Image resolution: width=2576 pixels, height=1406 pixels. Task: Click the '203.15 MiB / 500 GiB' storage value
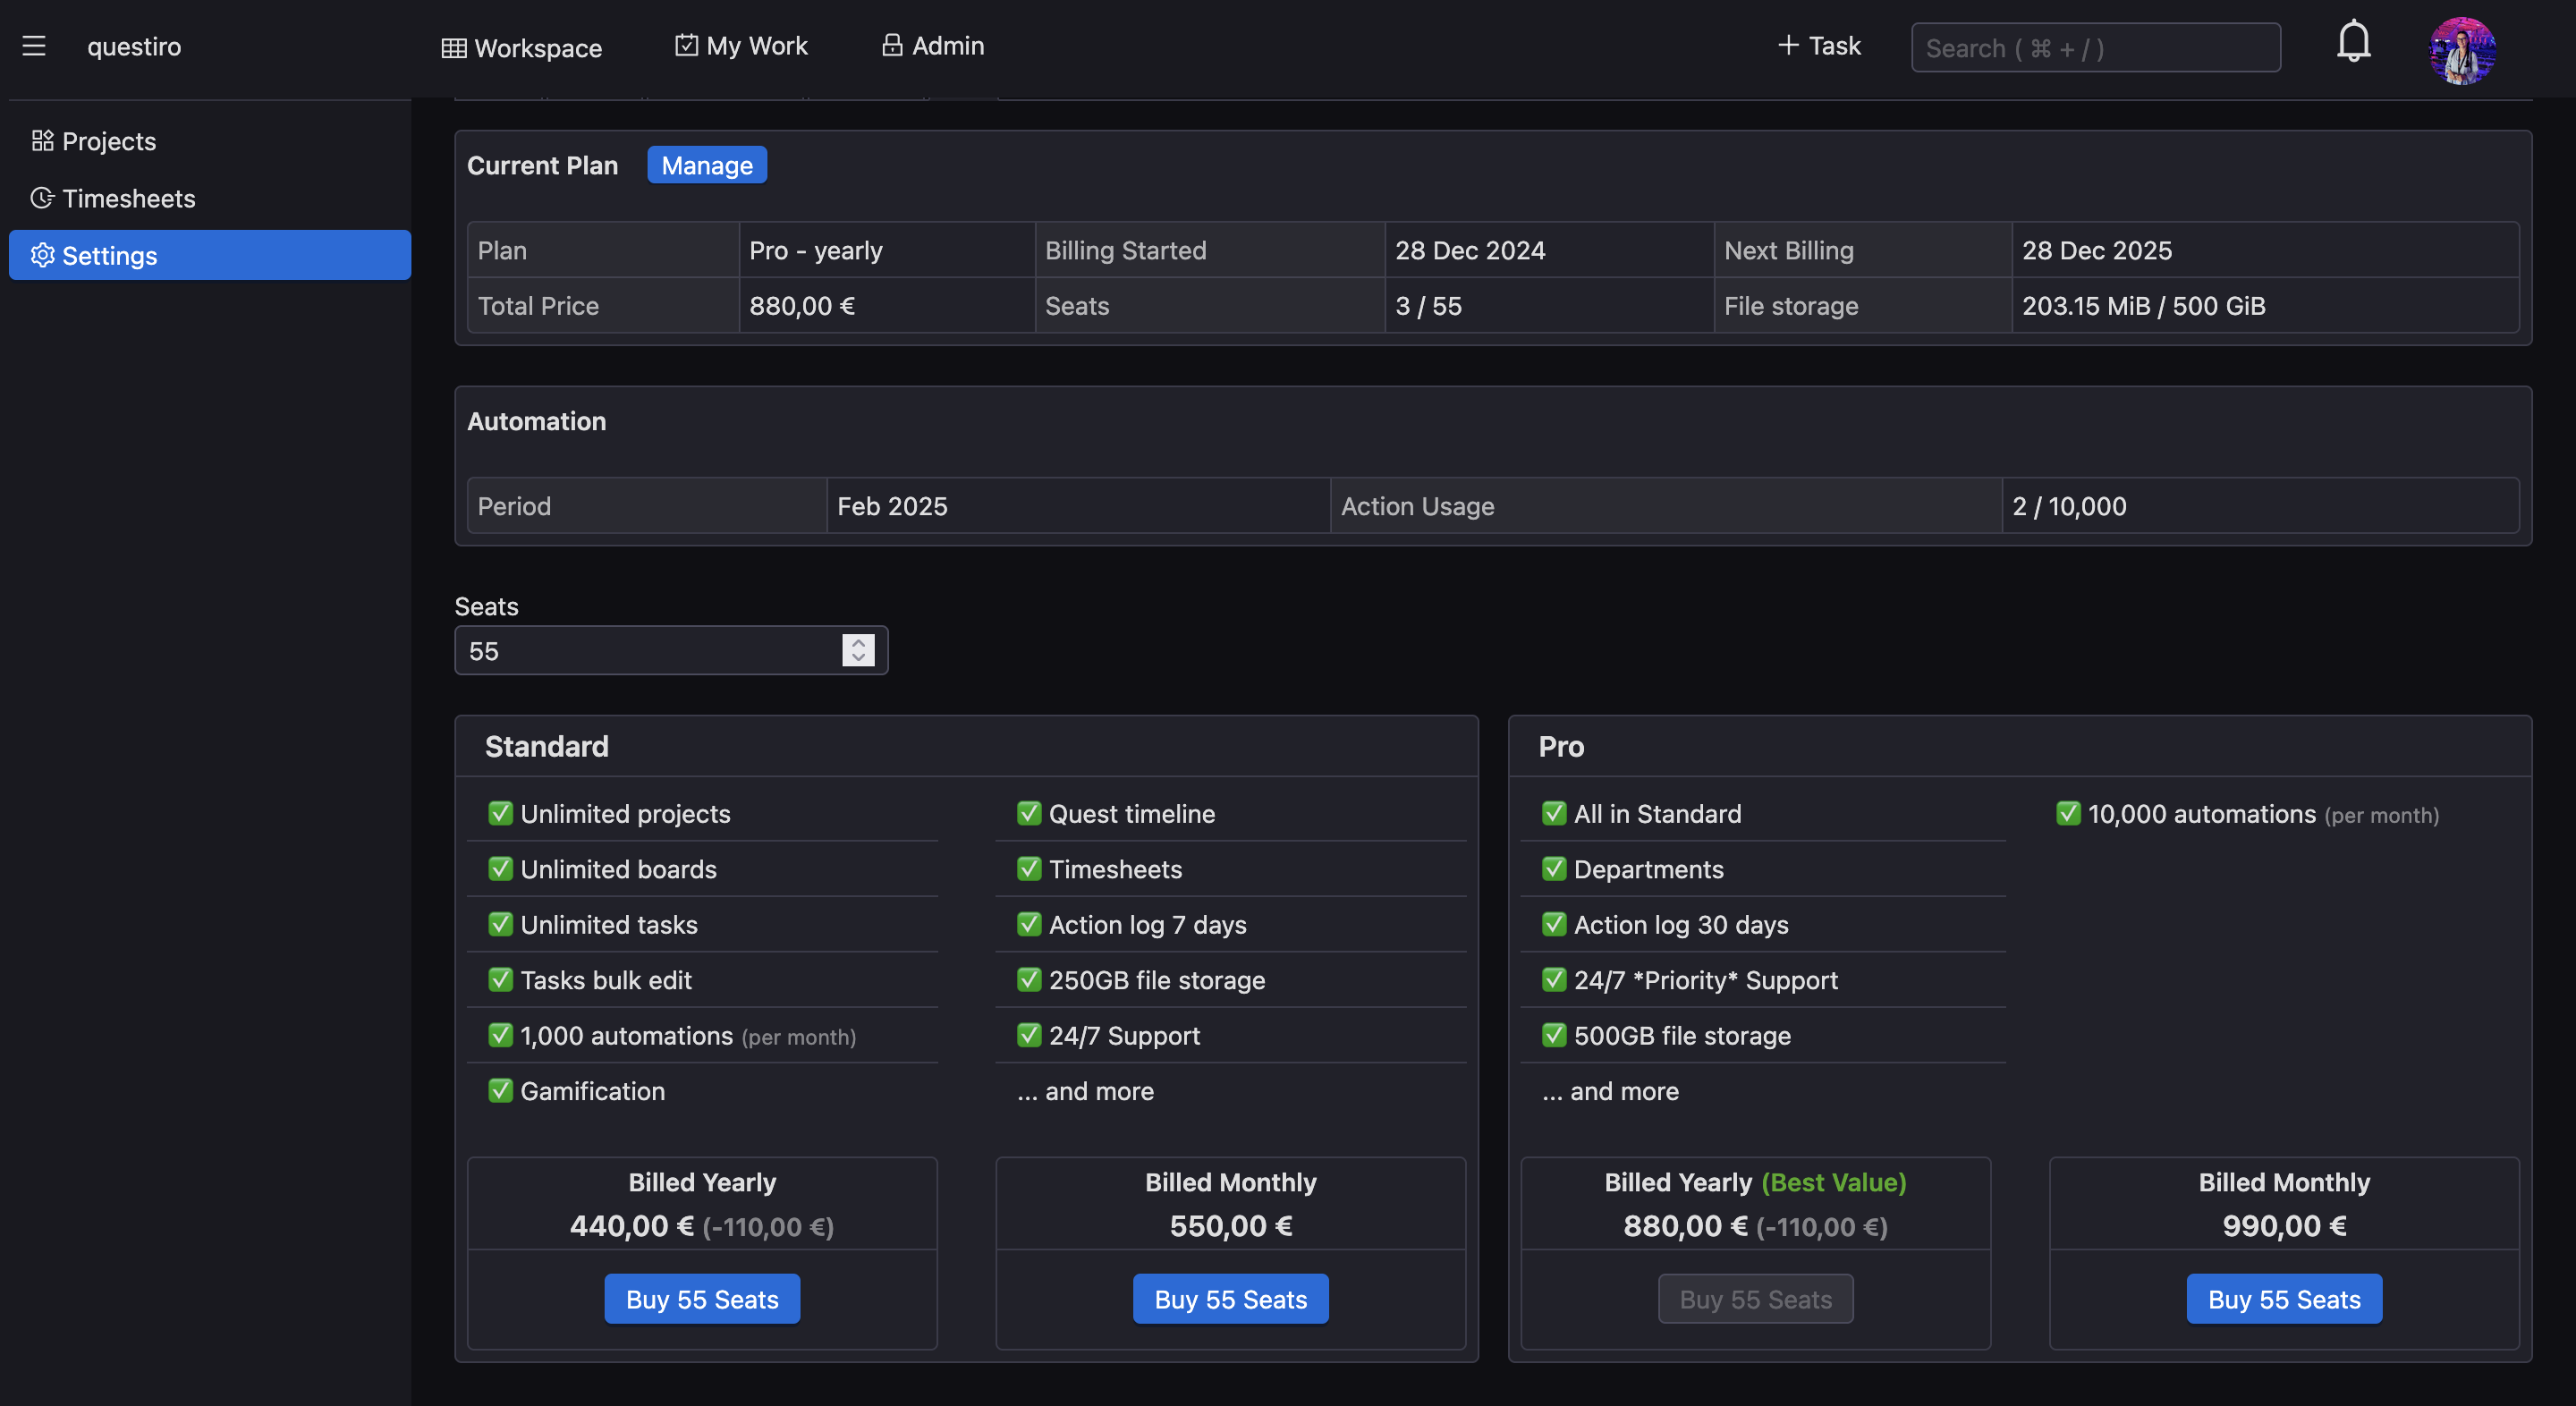click(x=2144, y=305)
